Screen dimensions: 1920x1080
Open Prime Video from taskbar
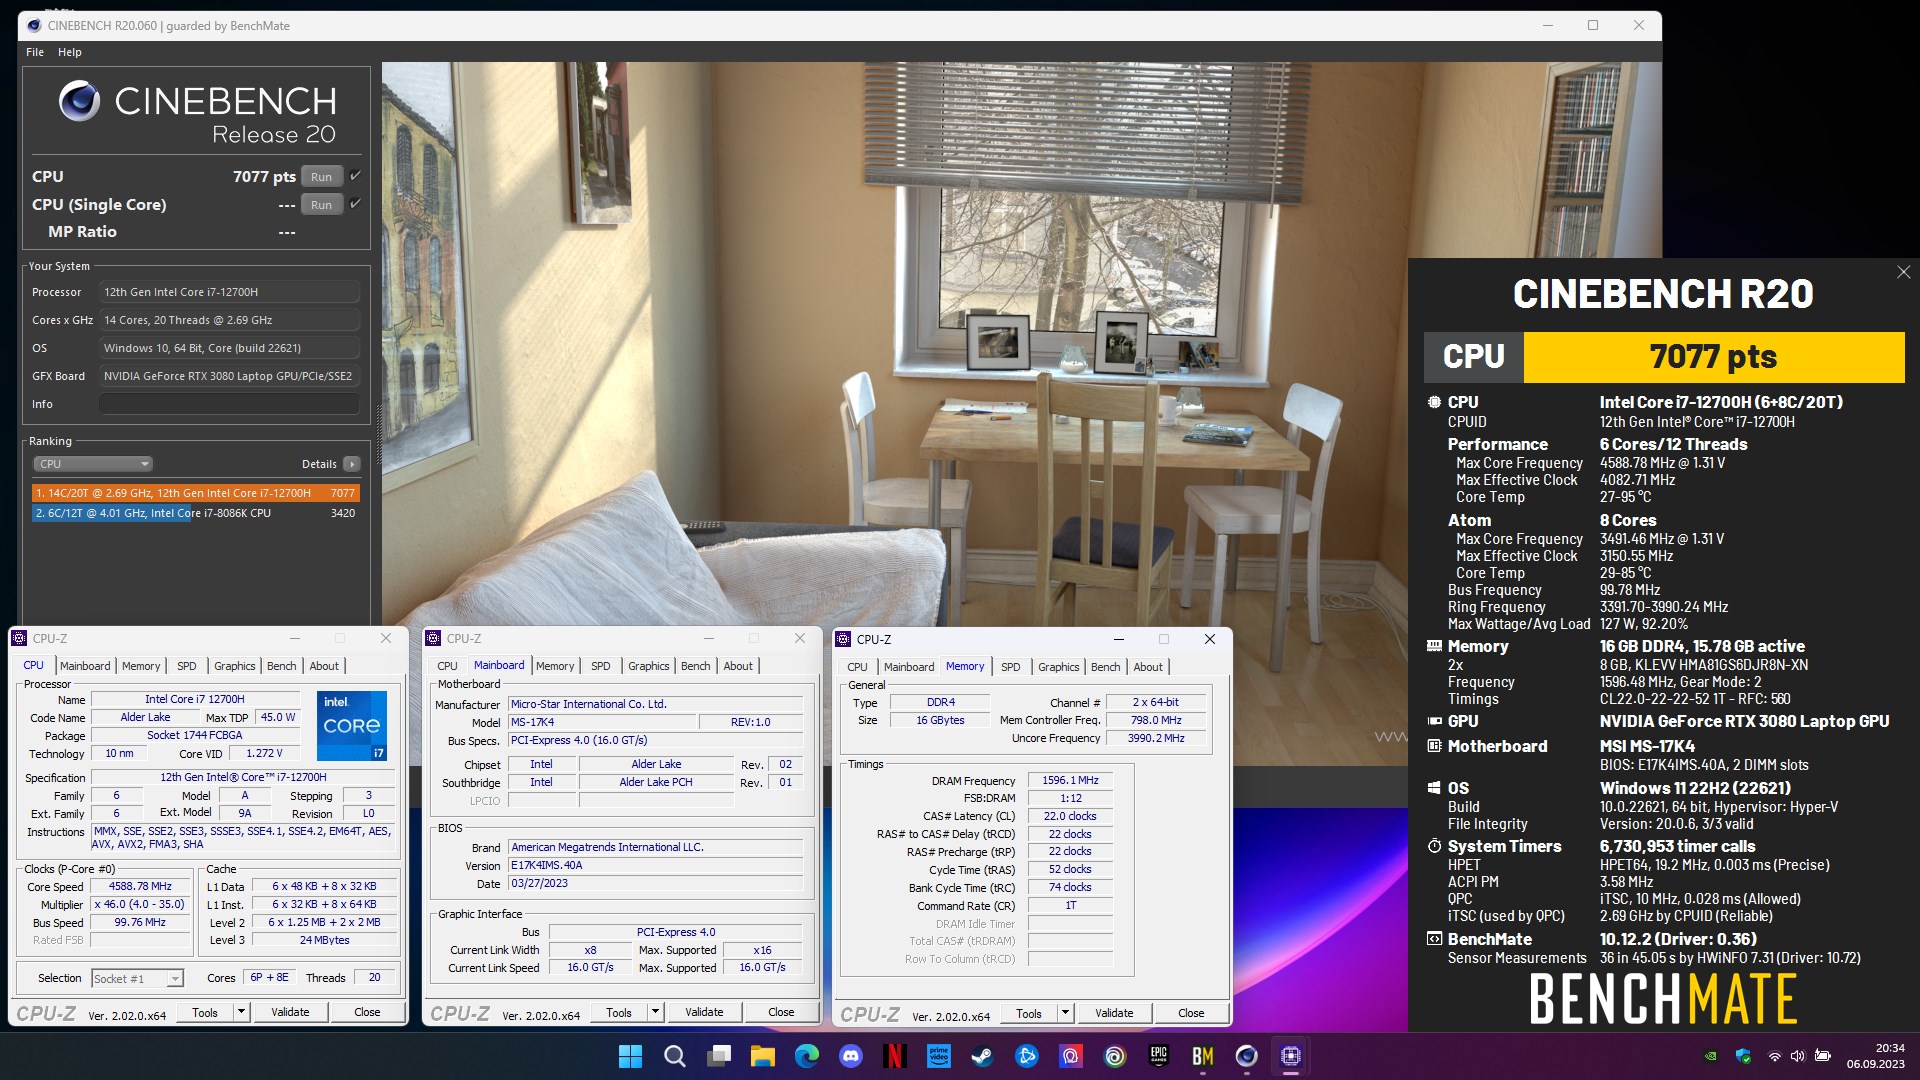(x=939, y=1056)
